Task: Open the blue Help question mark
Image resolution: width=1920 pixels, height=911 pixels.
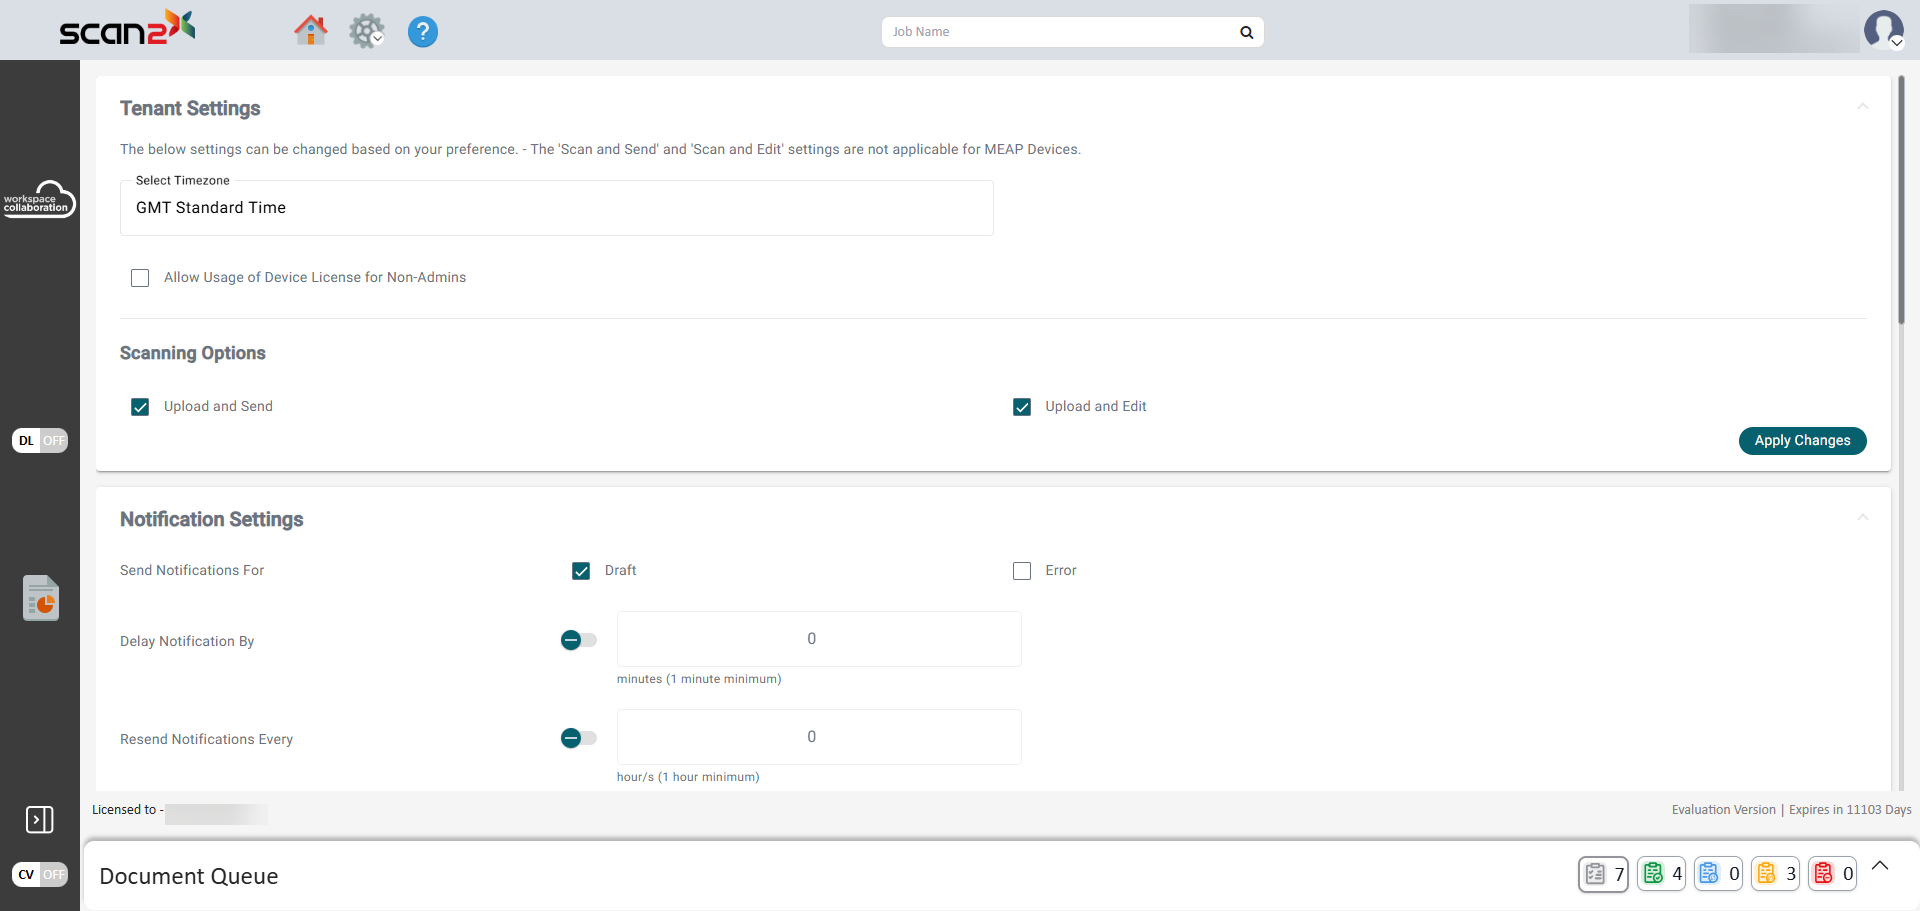Action: [x=422, y=32]
